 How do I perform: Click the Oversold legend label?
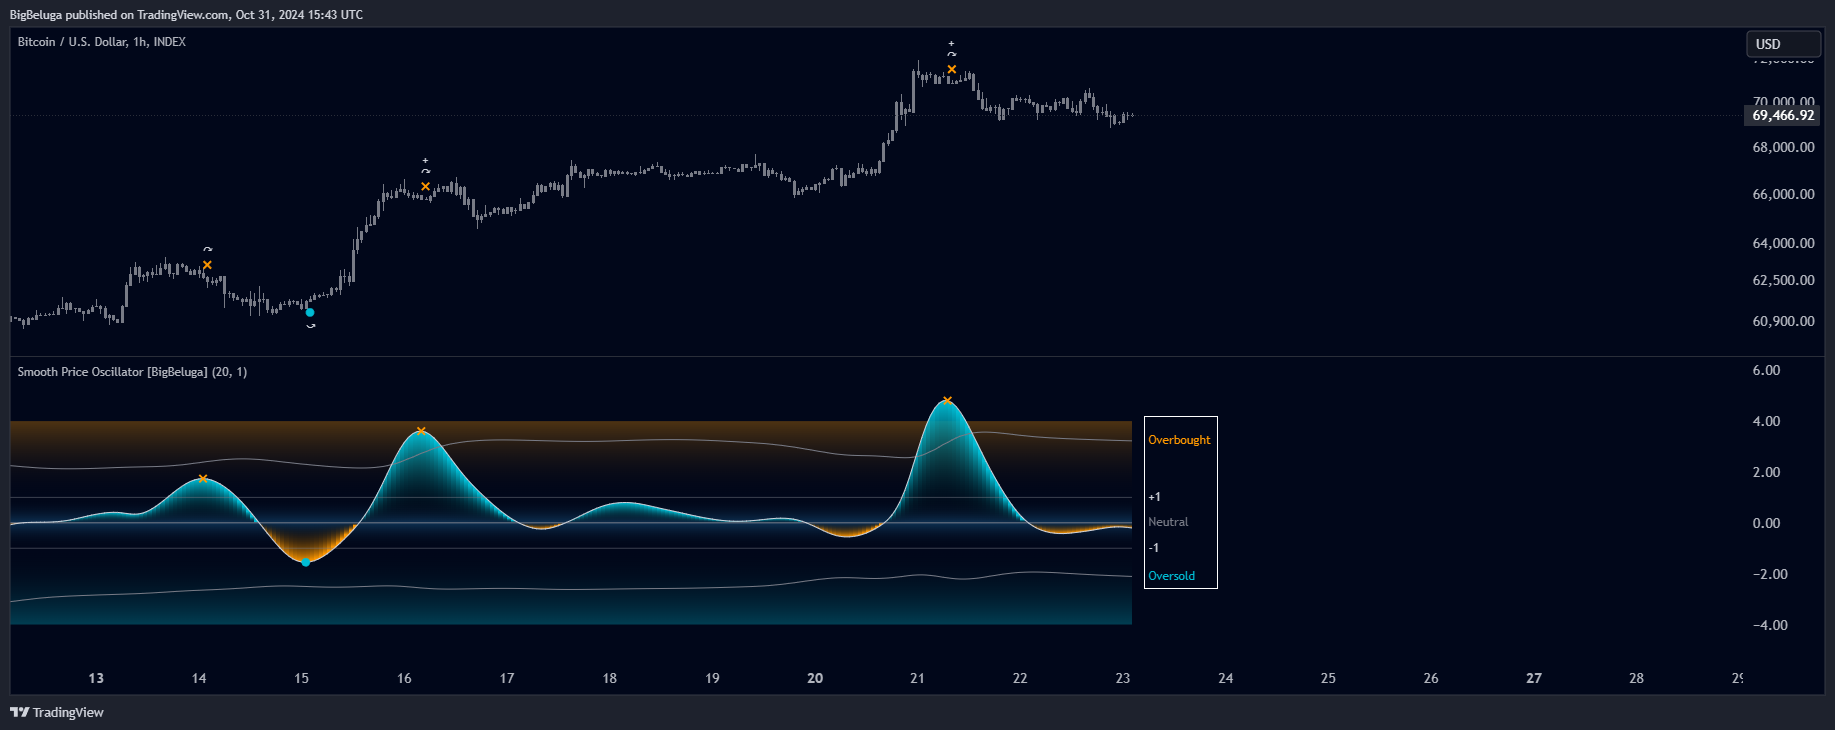coord(1171,576)
